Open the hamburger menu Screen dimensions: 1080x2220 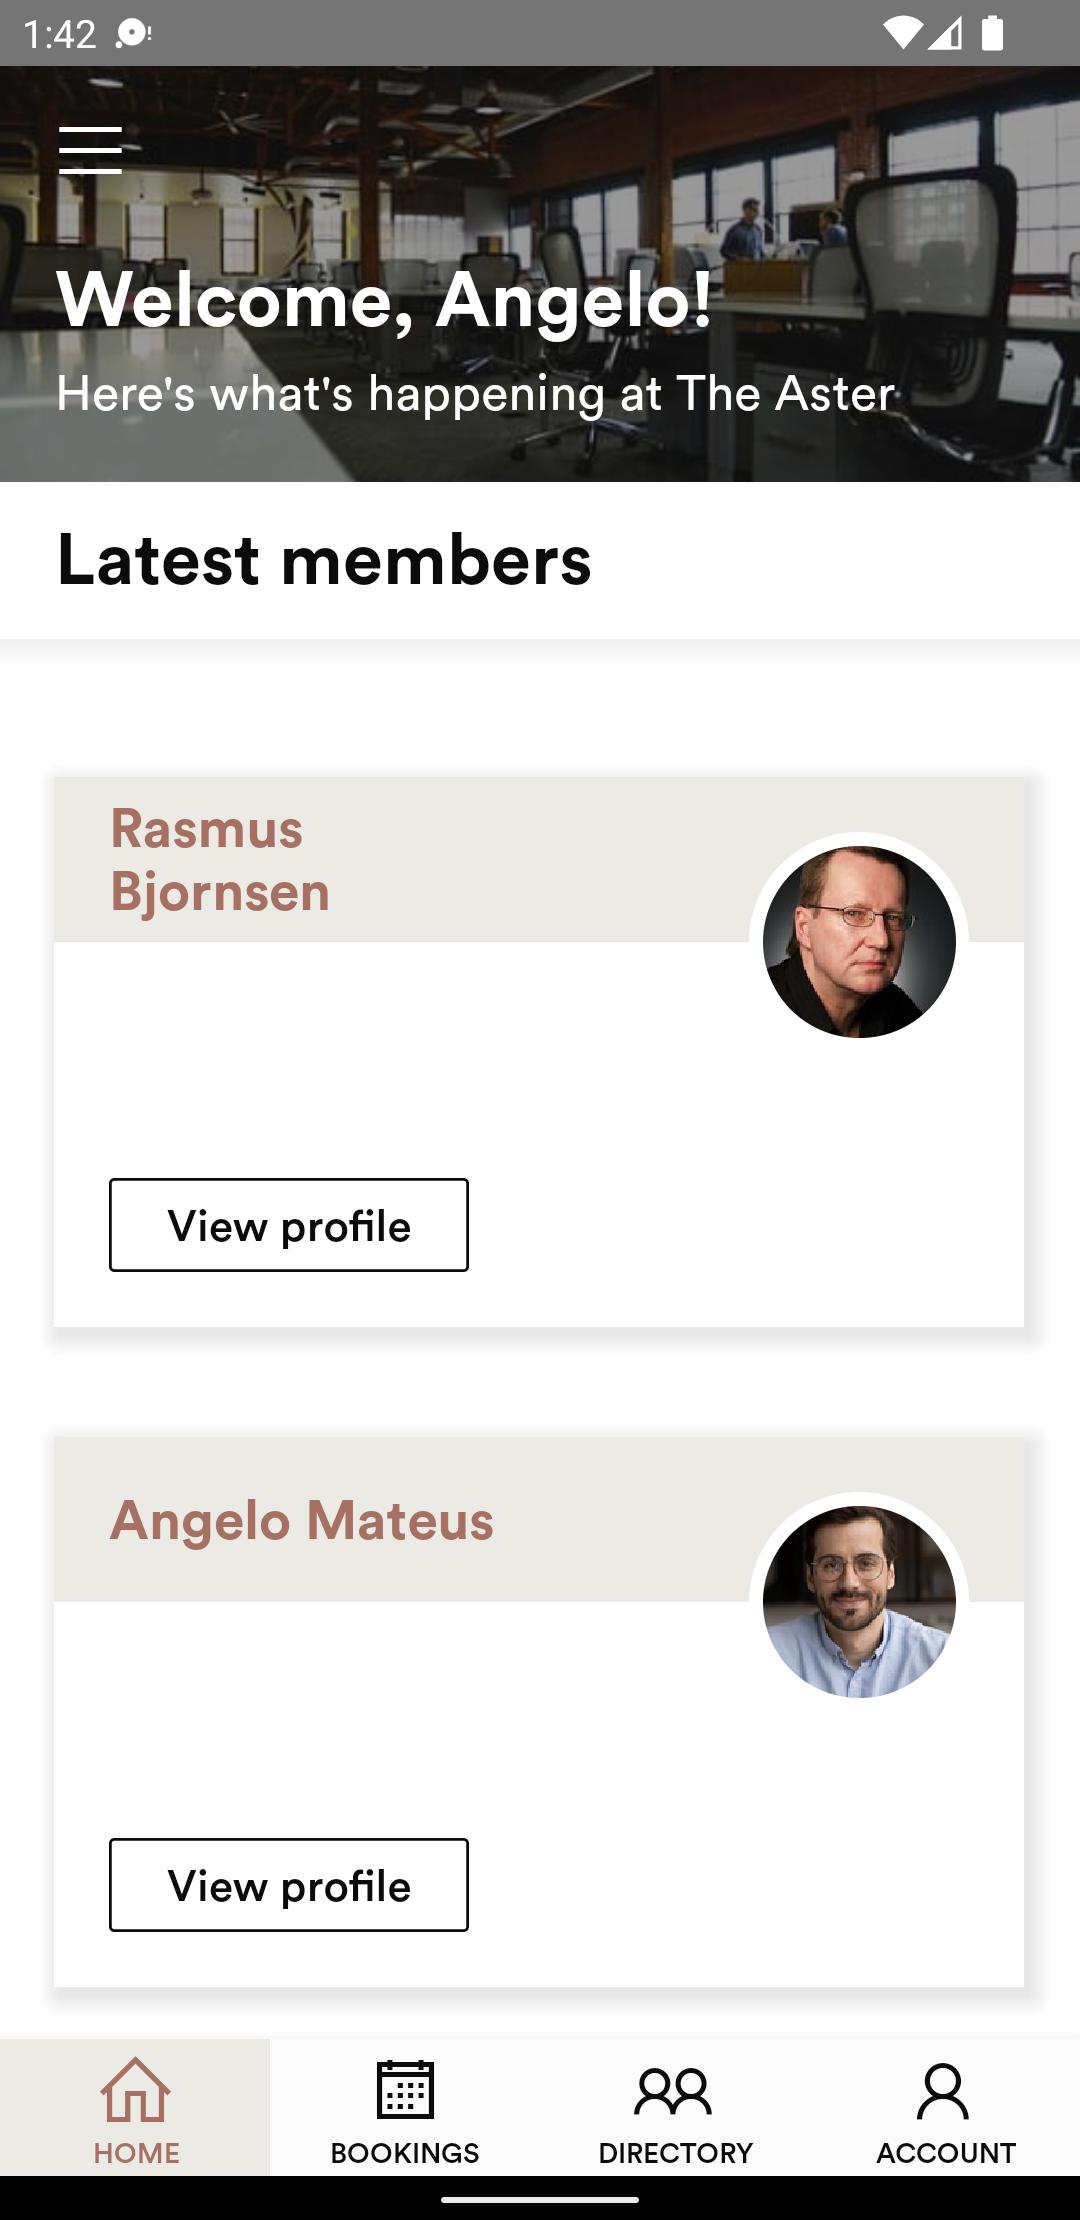coord(90,150)
